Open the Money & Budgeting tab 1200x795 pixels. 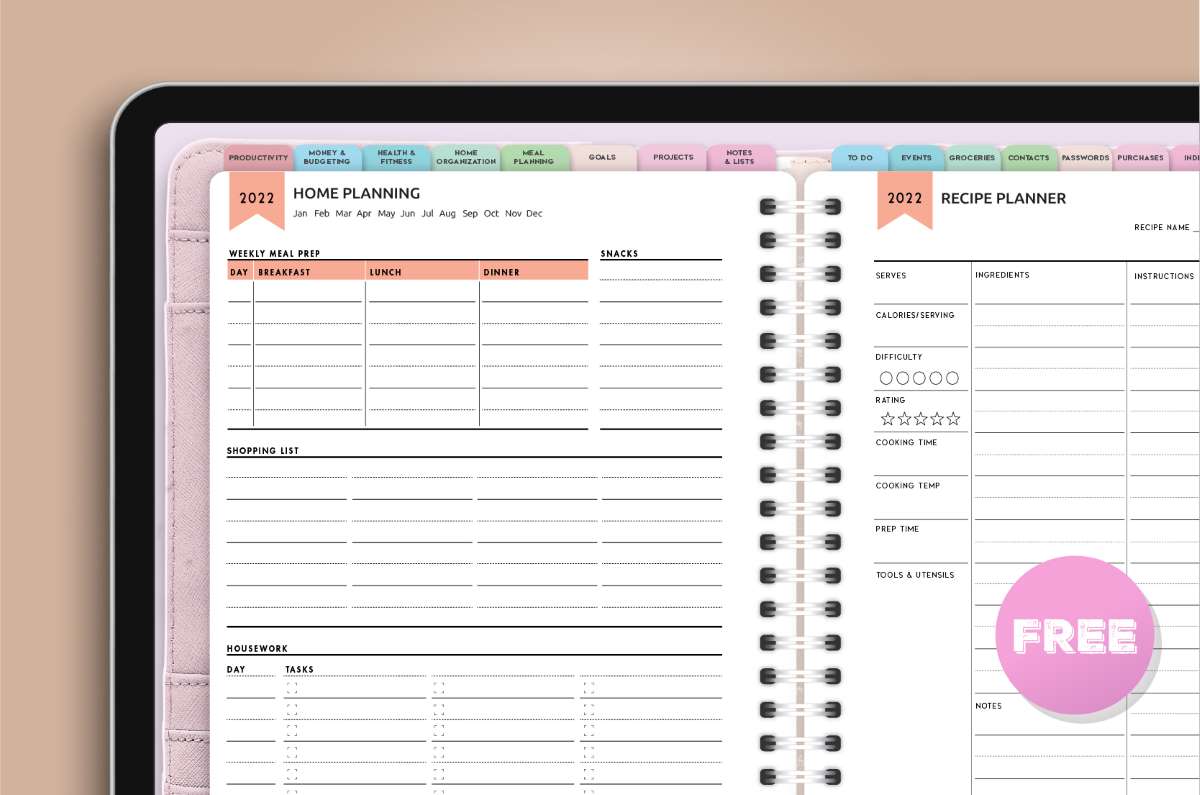(328, 155)
